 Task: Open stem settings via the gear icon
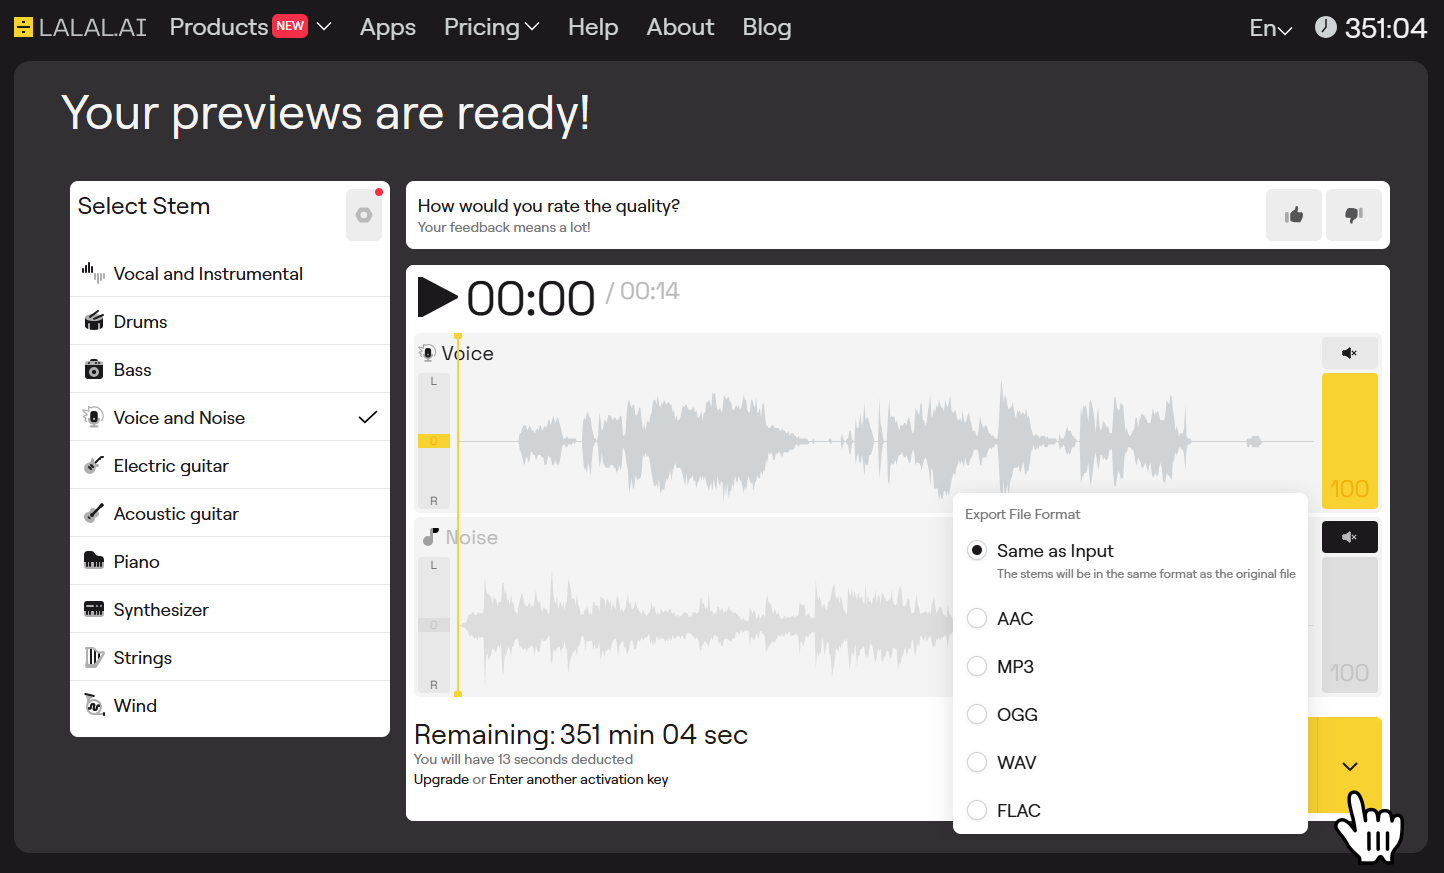click(364, 215)
